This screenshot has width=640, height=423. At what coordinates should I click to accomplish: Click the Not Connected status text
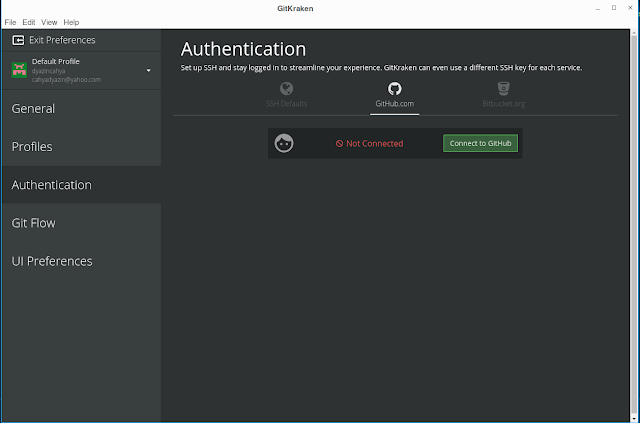(x=374, y=143)
